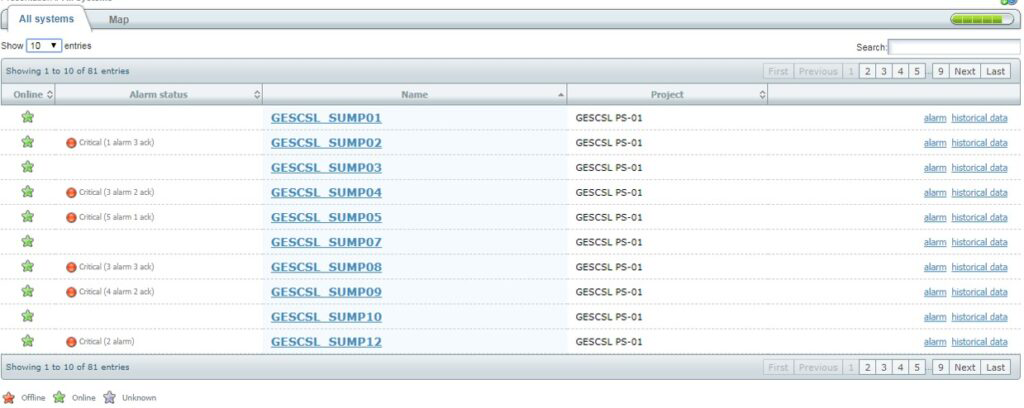Click the Search input field
The width and height of the screenshot is (1024, 408).
(x=954, y=47)
